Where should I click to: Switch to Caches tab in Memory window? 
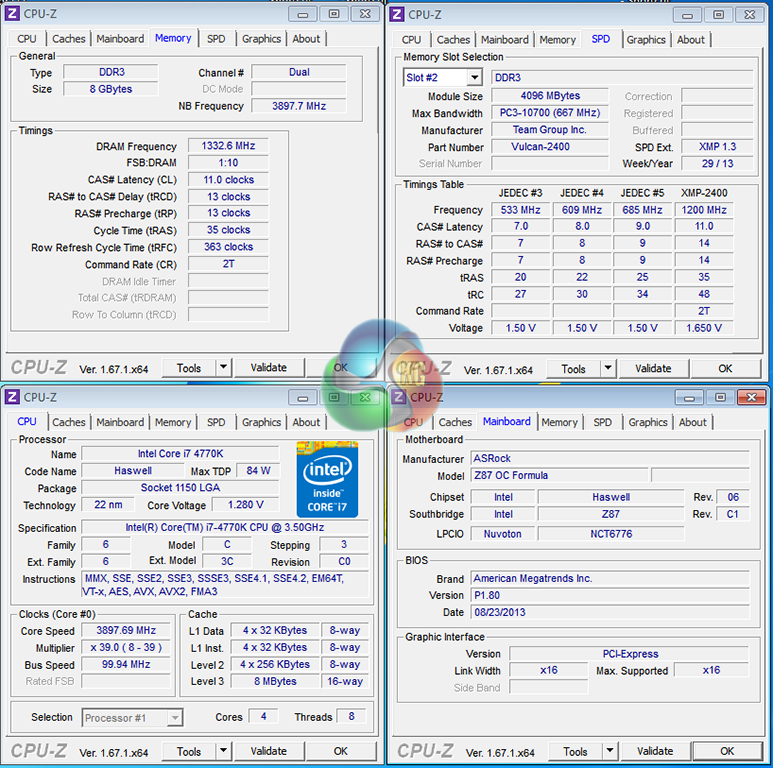69,39
